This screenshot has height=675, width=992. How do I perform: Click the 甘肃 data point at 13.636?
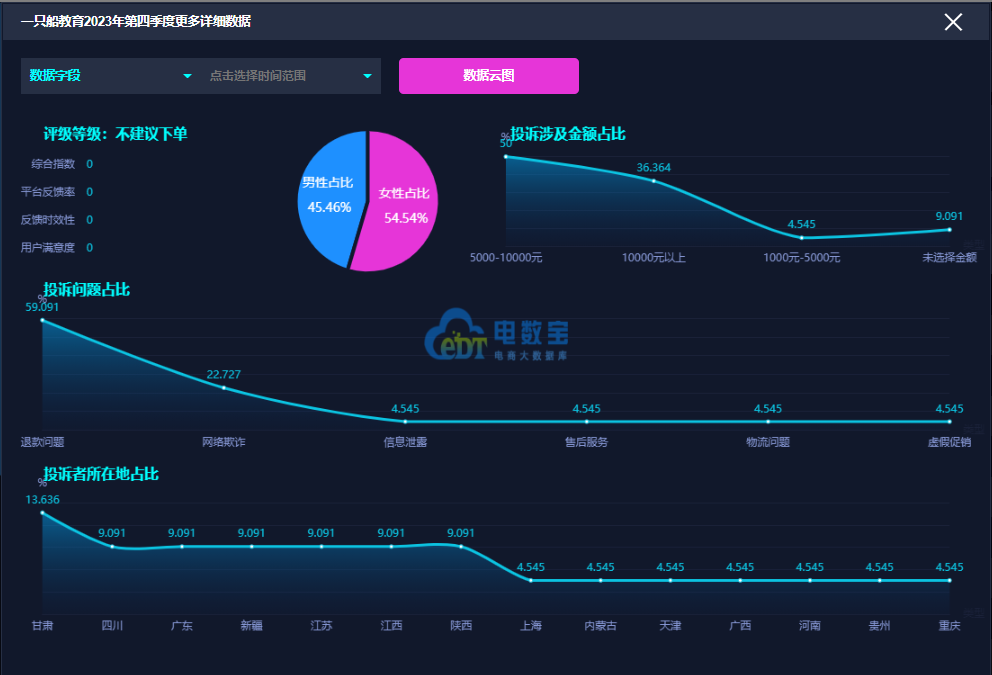click(42, 513)
